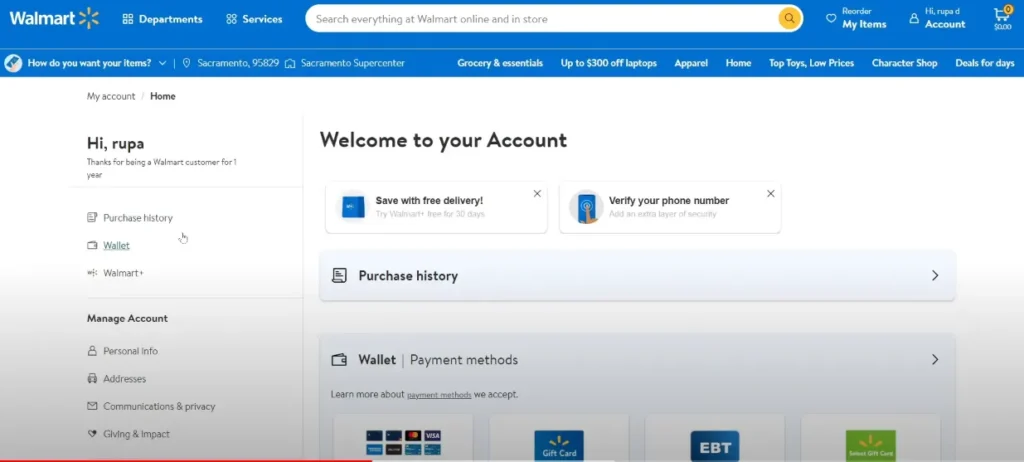Open Wallet in the left sidebar

pos(116,245)
